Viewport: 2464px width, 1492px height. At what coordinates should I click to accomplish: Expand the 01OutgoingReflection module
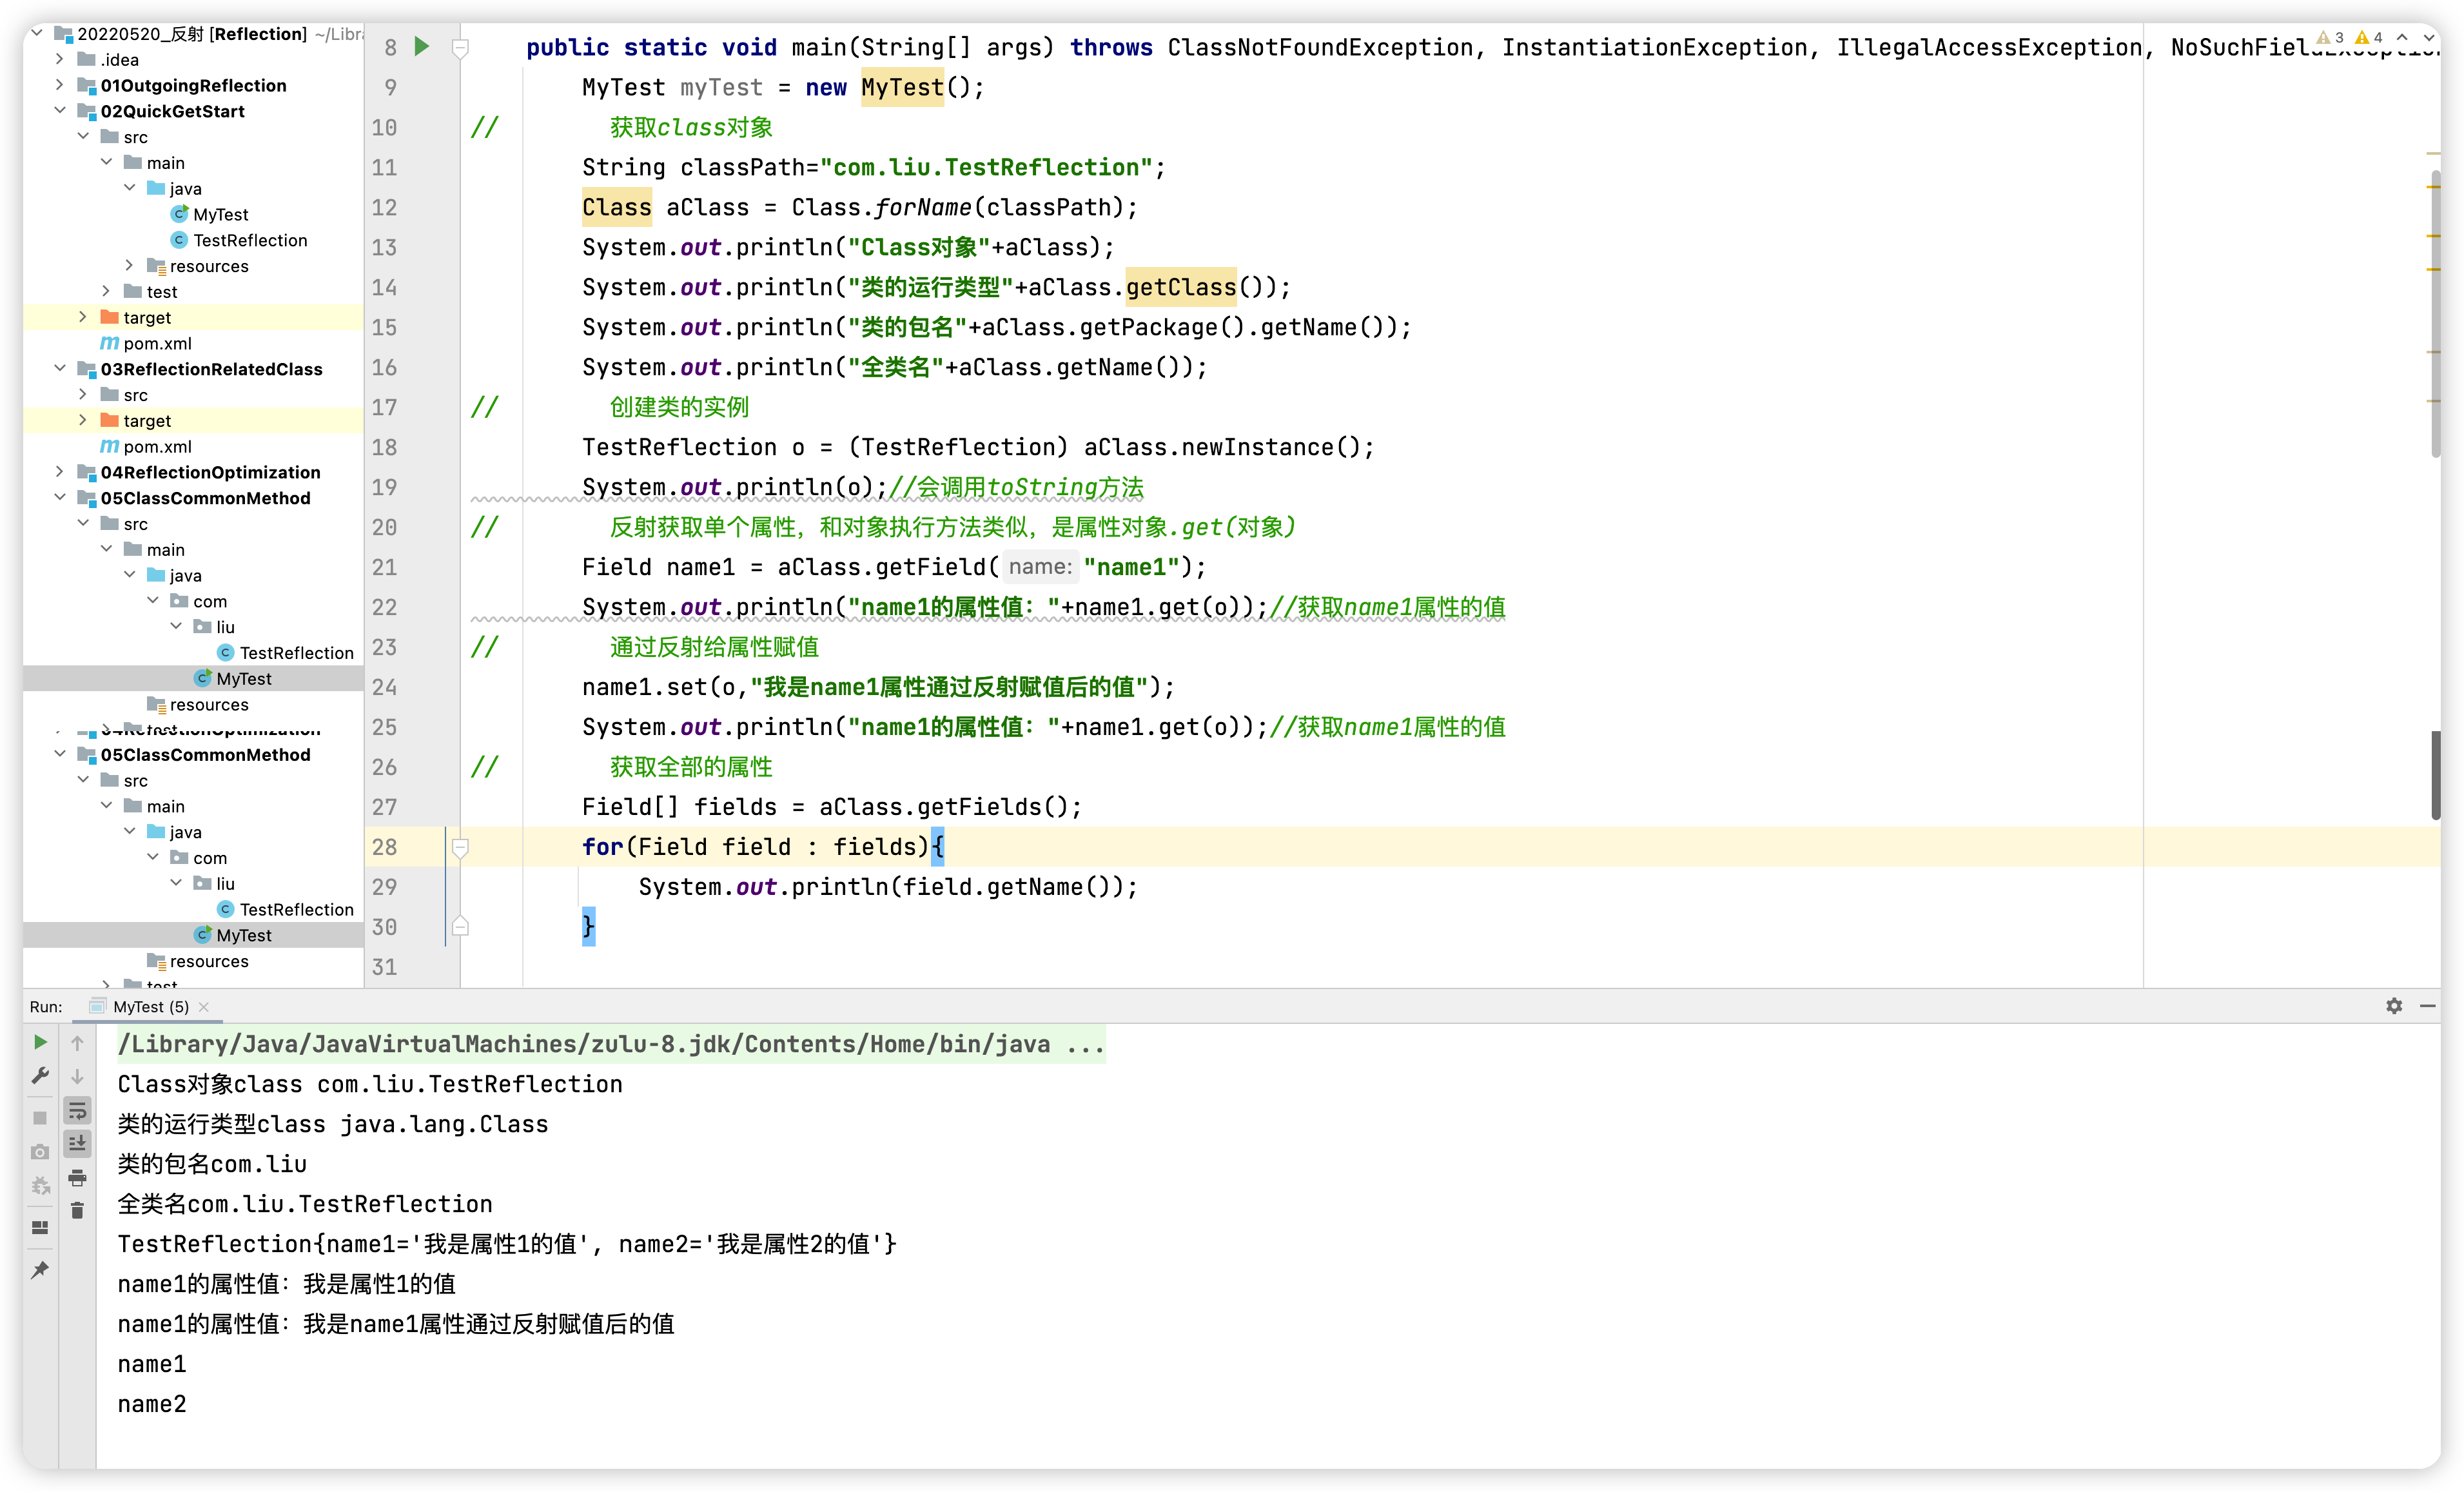pyautogui.click(x=60, y=85)
